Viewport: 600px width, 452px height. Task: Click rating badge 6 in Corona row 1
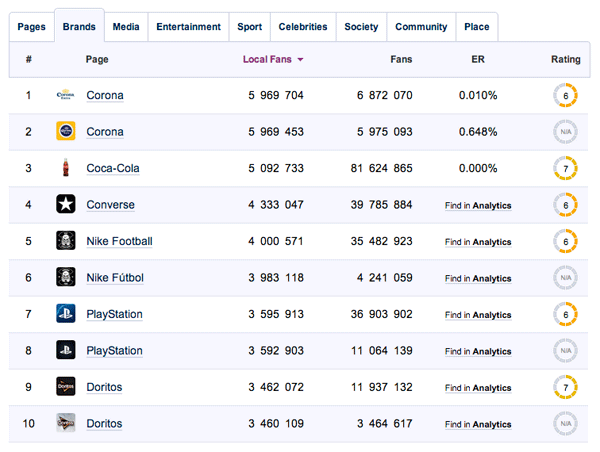(x=566, y=95)
